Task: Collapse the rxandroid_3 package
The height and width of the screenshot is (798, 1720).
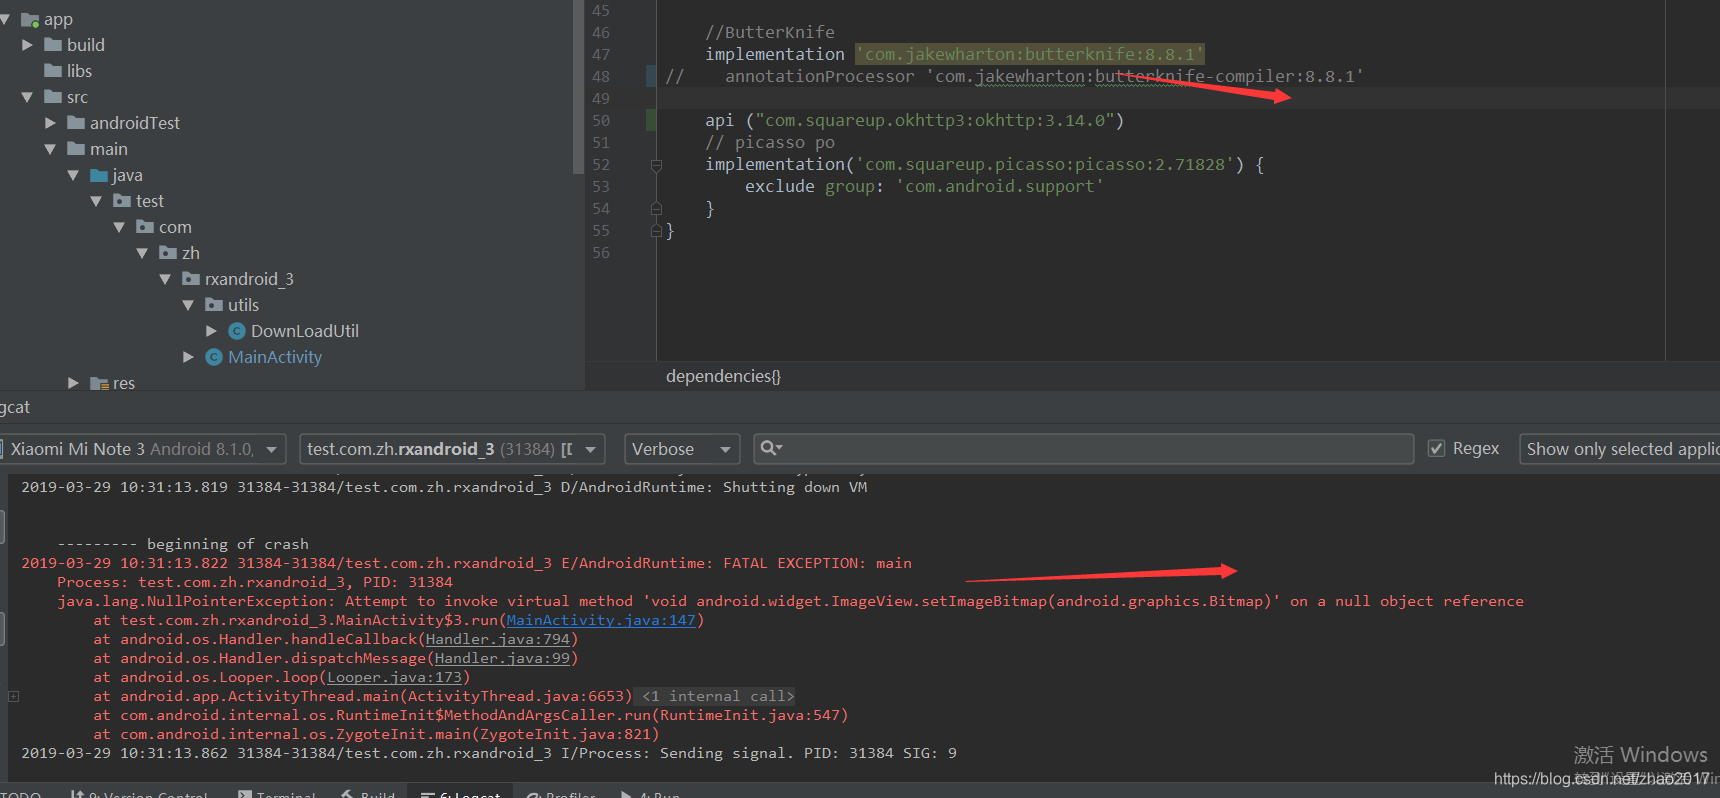Action: [166, 279]
